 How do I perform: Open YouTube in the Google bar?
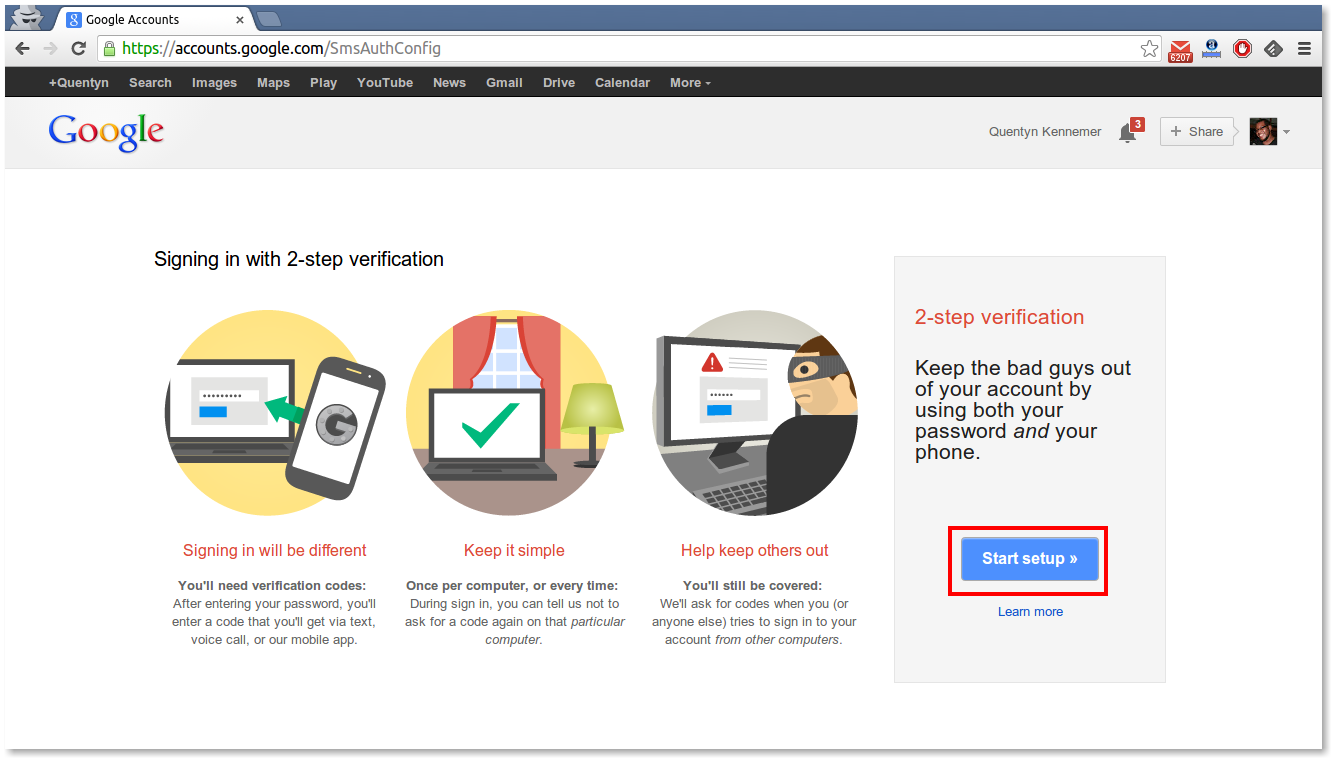pyautogui.click(x=385, y=83)
